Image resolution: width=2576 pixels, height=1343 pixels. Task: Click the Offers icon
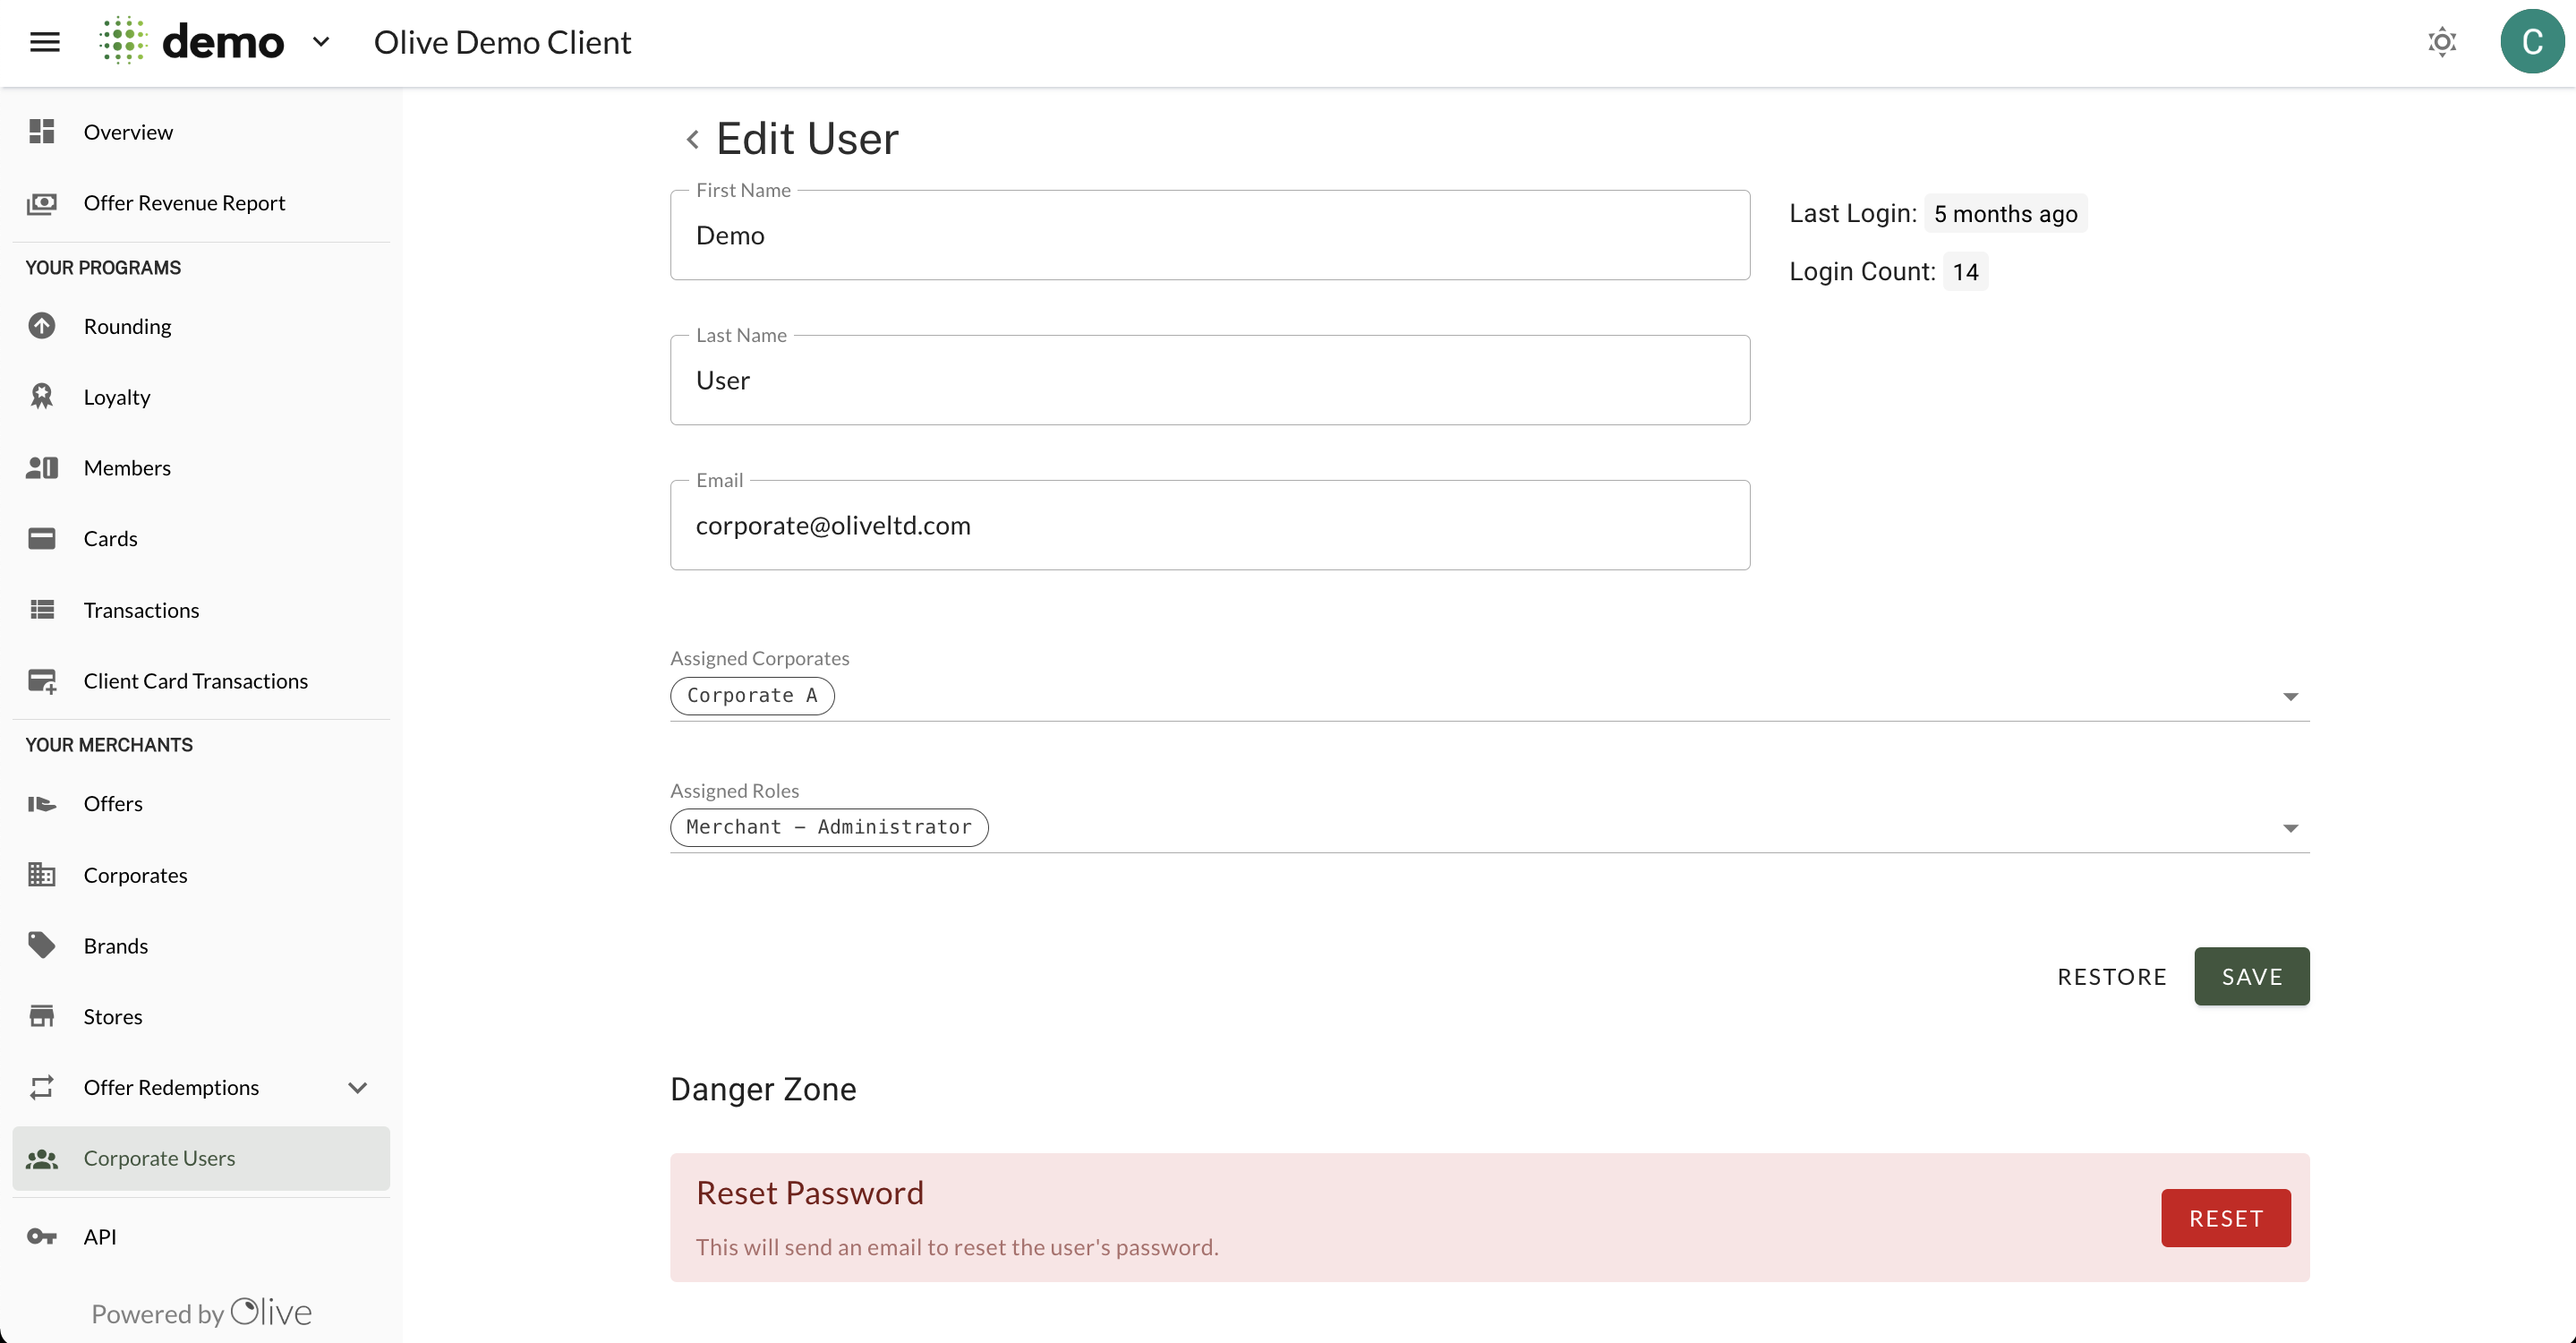pyautogui.click(x=42, y=804)
